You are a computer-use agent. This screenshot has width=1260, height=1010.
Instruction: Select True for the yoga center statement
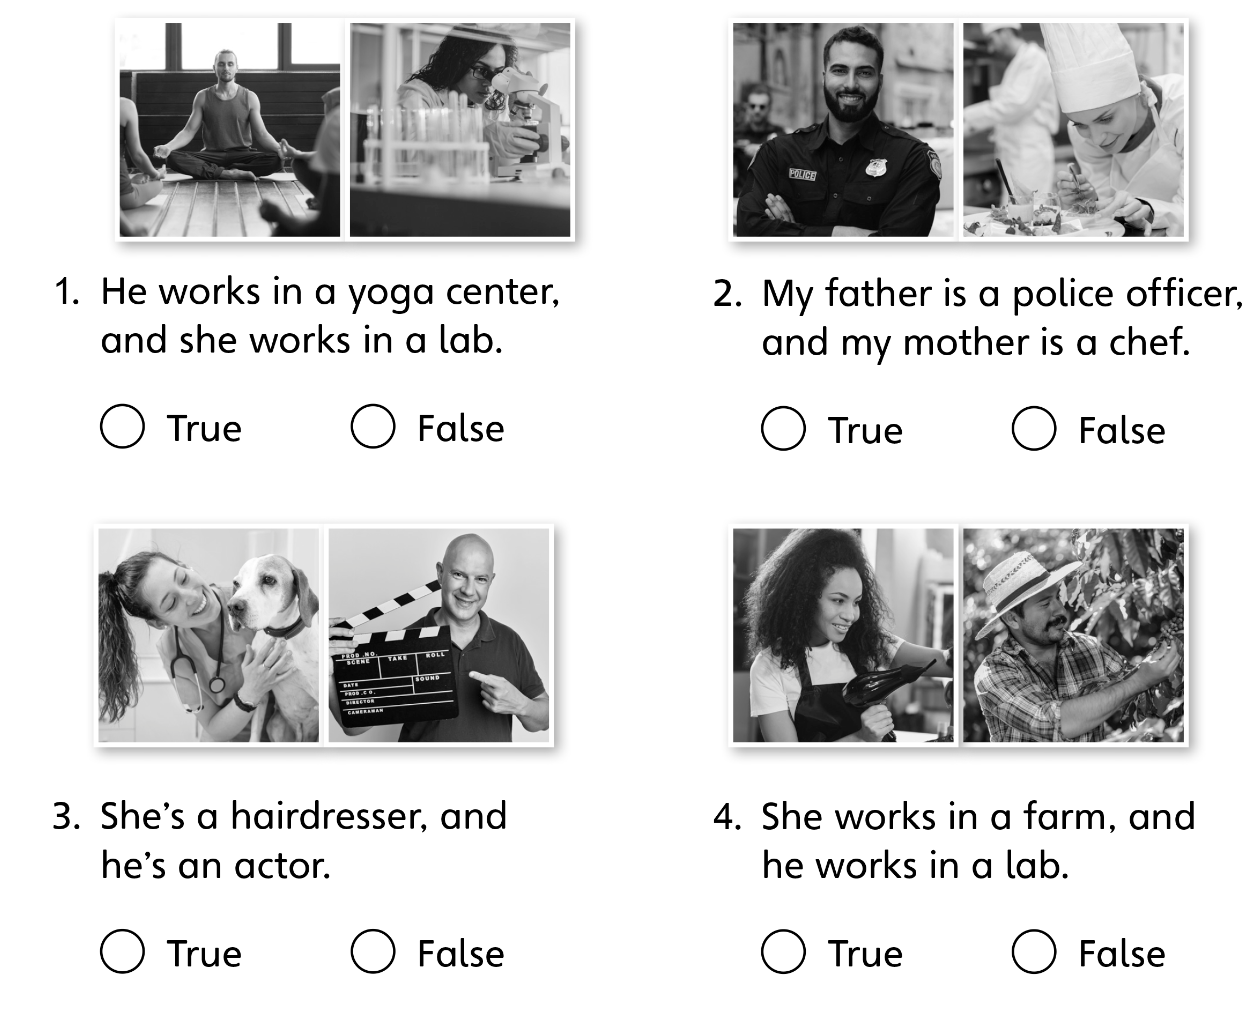tap(123, 428)
